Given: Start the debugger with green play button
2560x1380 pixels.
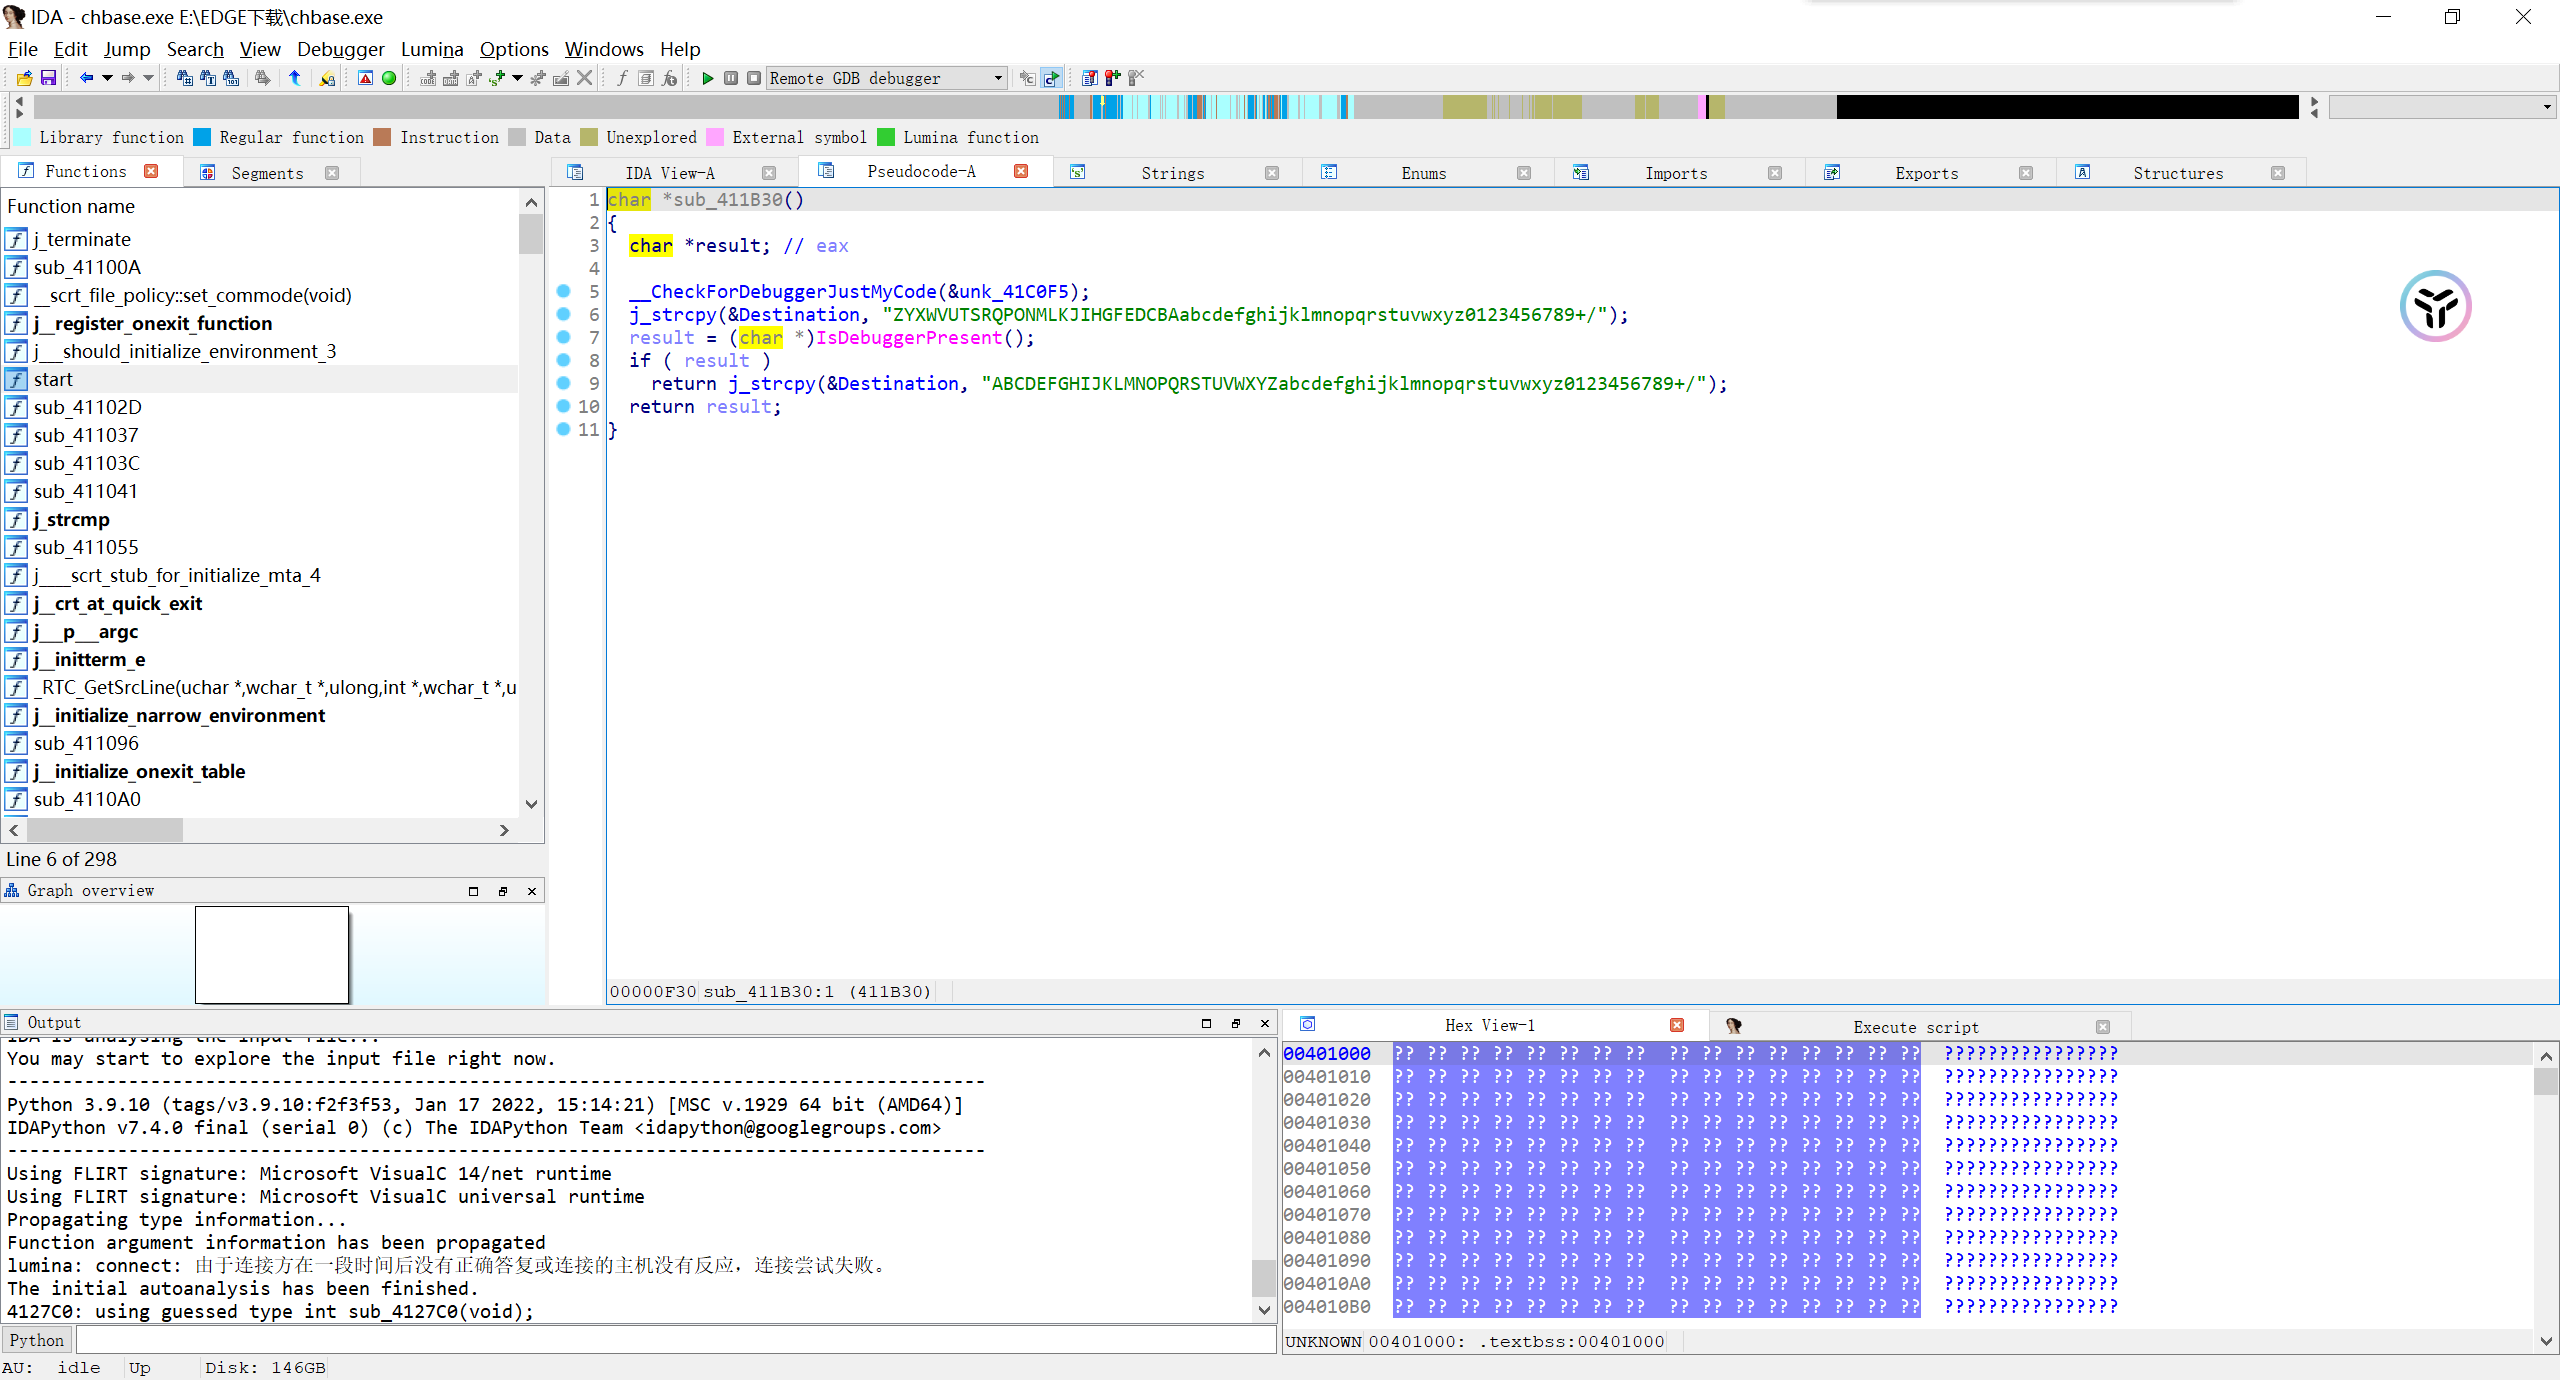Looking at the screenshot, I should click(708, 78).
